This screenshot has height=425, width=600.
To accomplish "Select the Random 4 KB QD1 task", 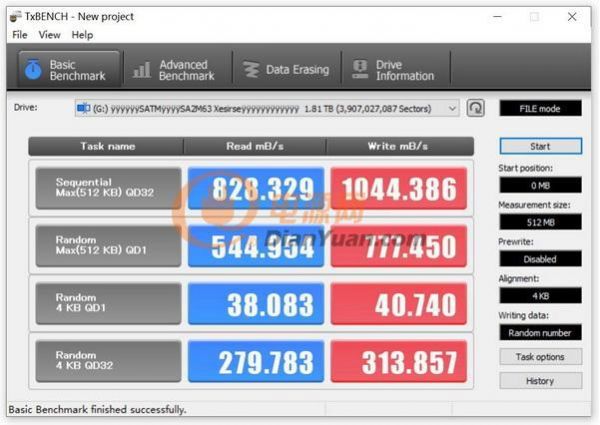I will click(x=108, y=304).
